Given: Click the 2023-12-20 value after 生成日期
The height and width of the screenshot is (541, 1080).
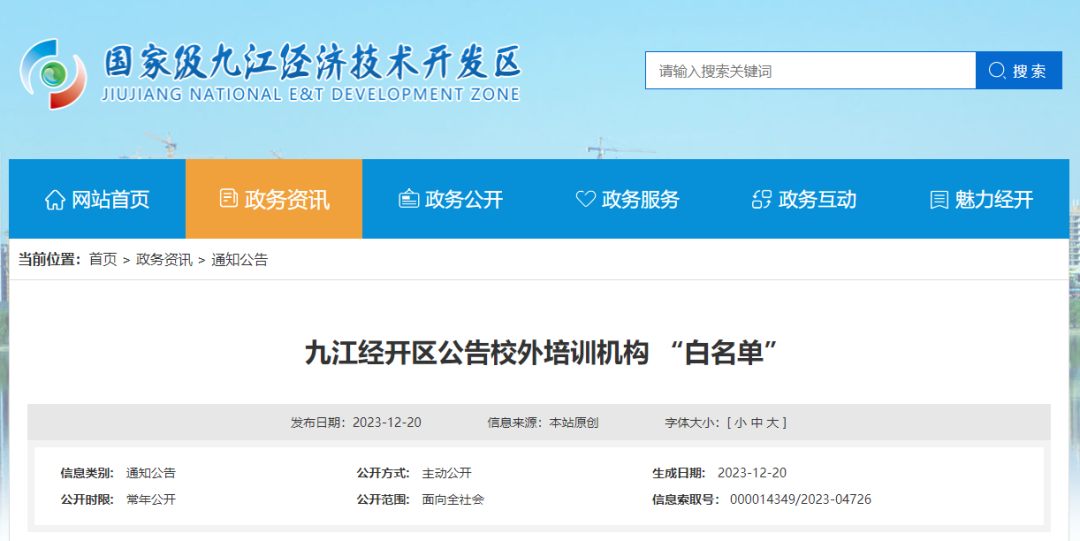Looking at the screenshot, I should coord(752,473).
